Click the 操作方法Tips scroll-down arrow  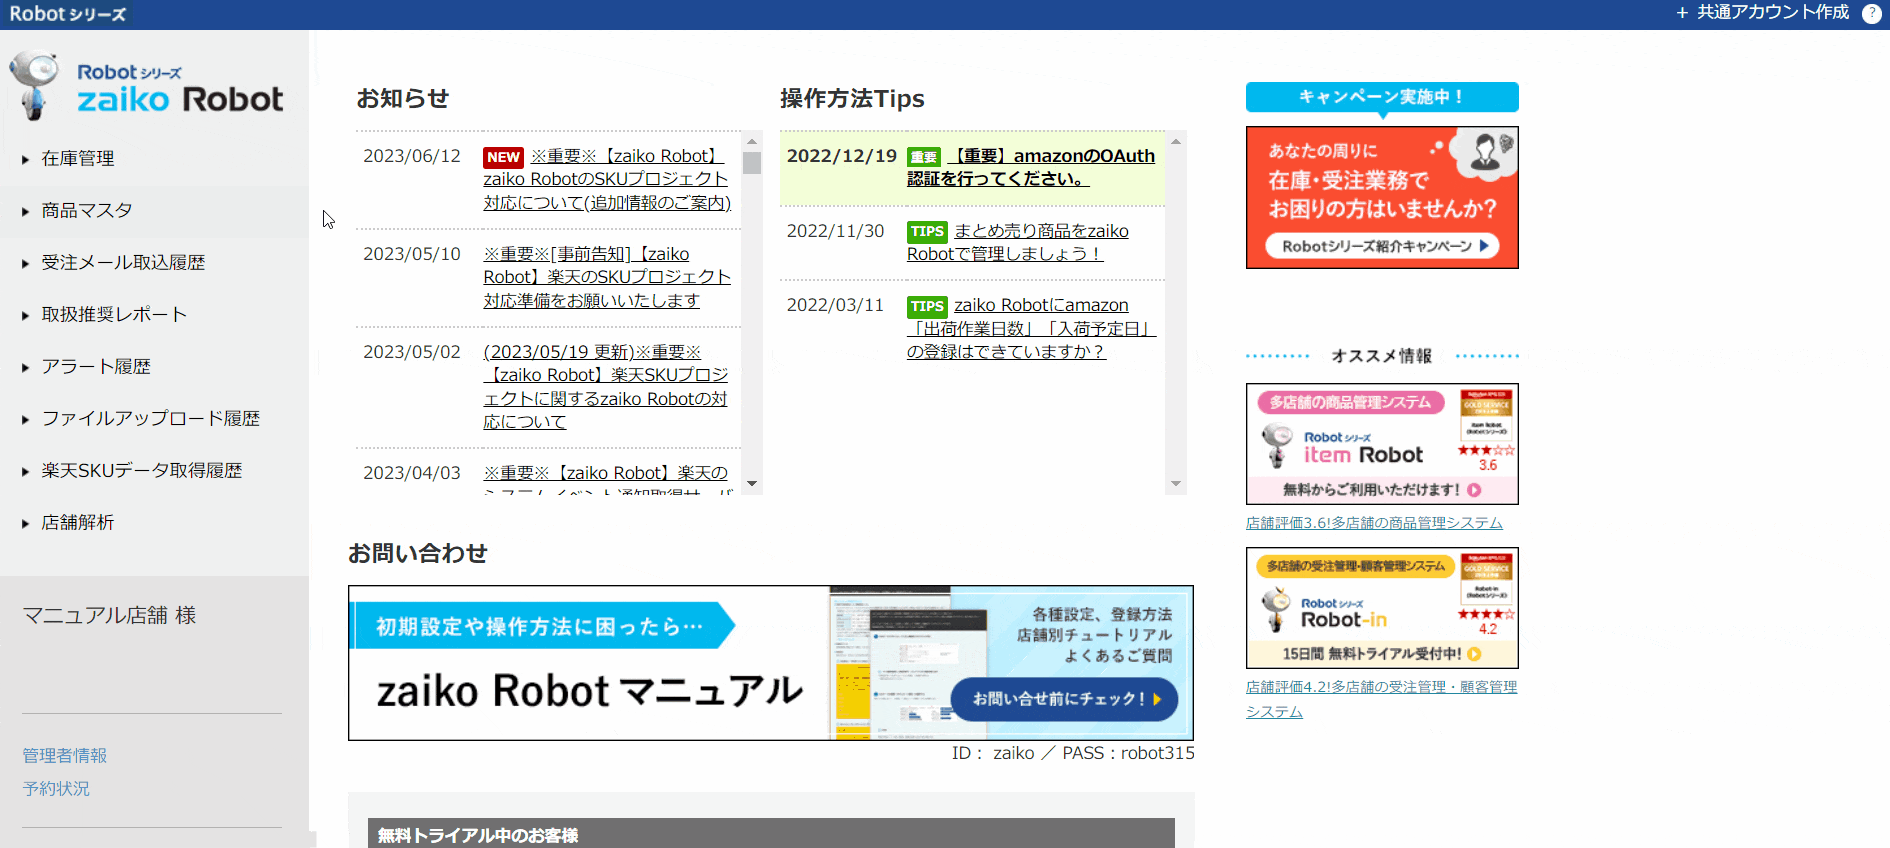(x=1176, y=484)
